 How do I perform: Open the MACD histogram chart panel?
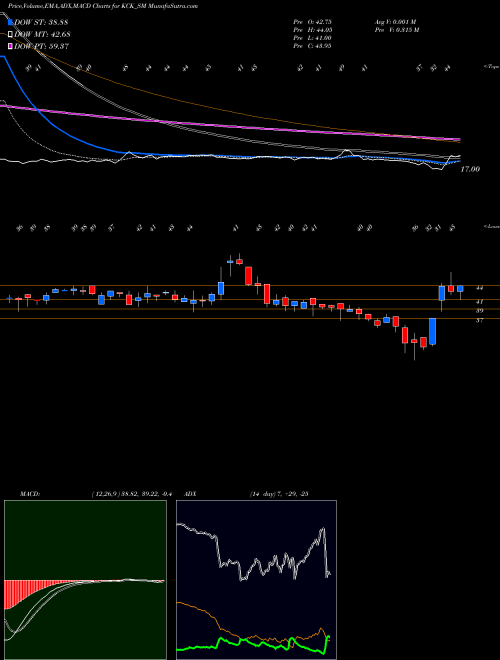(85, 580)
